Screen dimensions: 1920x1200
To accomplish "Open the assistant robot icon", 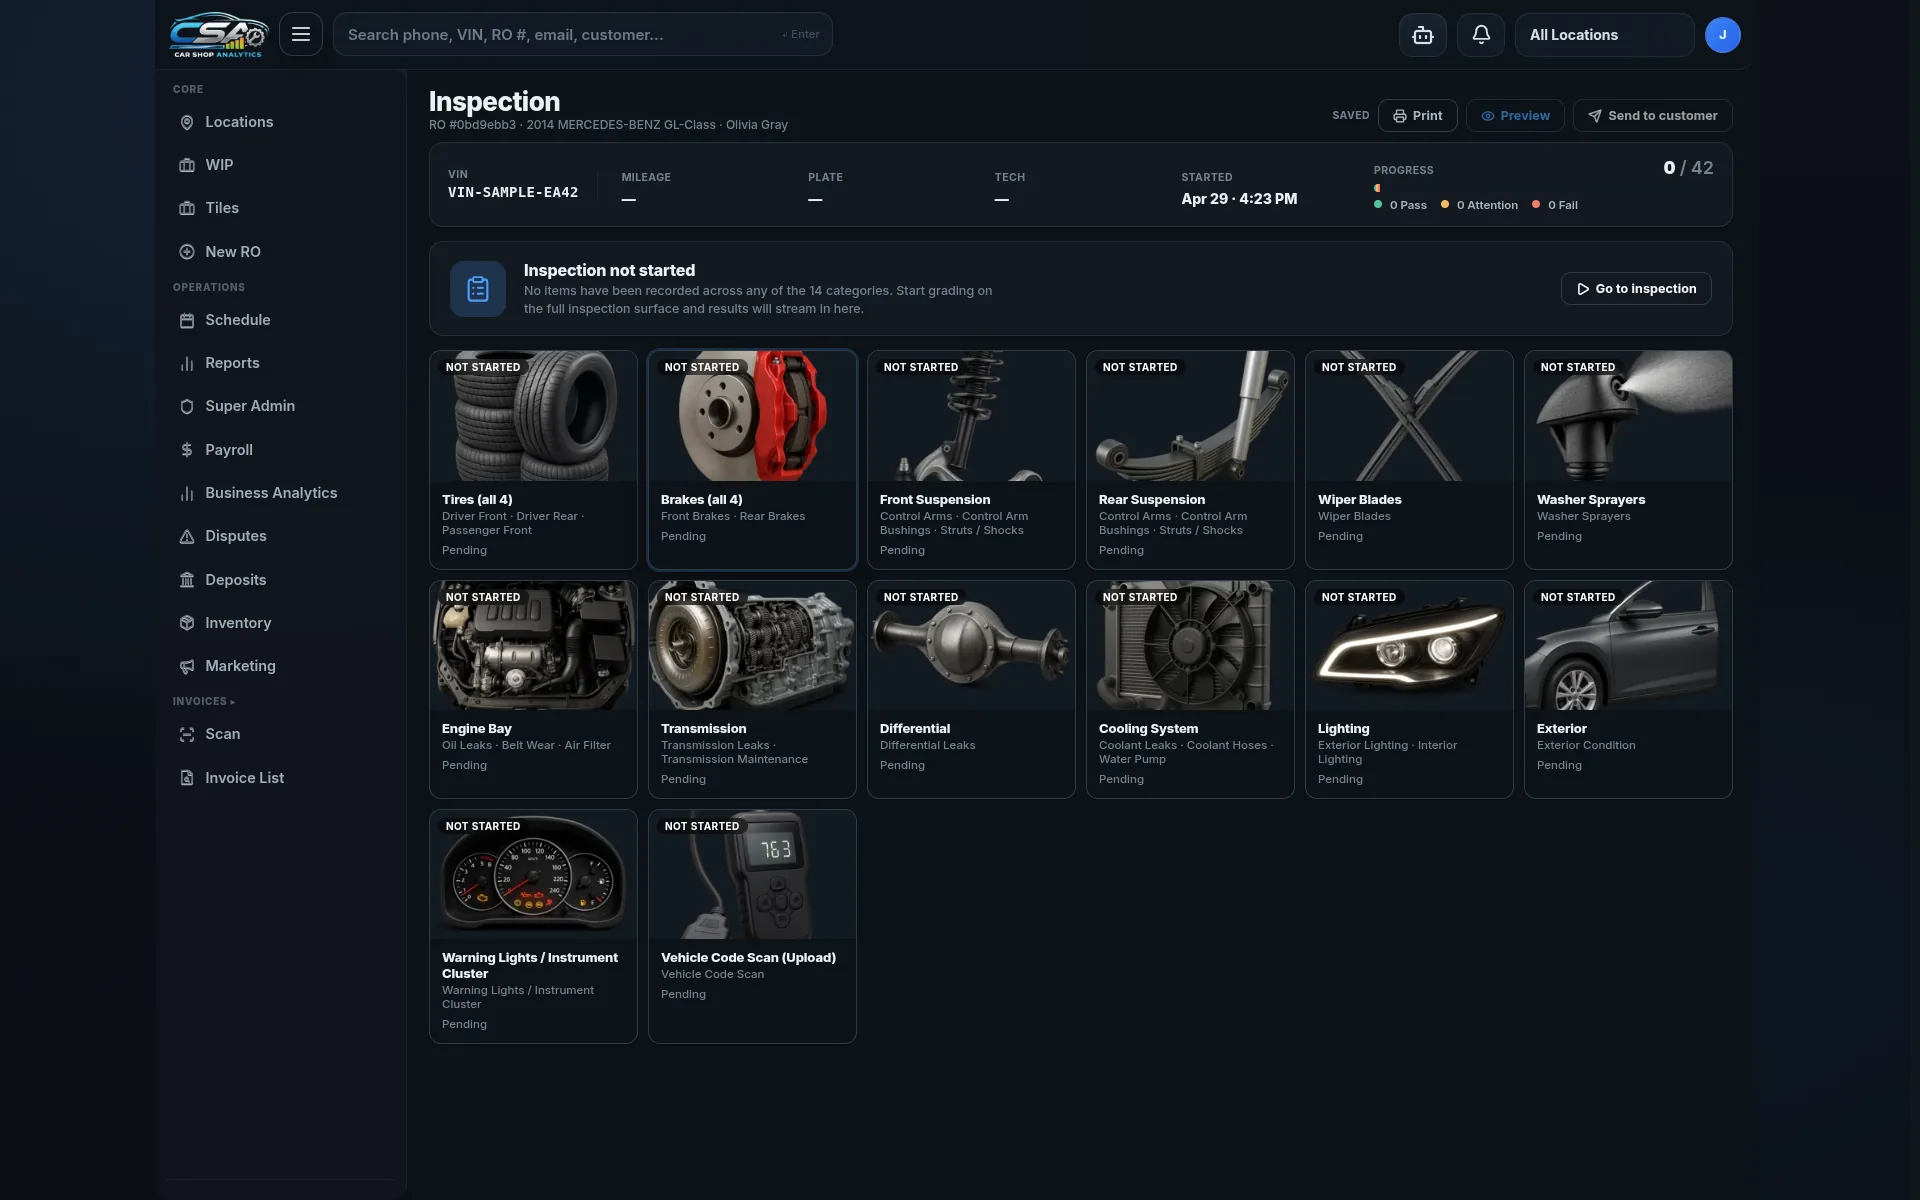I will pos(1422,35).
